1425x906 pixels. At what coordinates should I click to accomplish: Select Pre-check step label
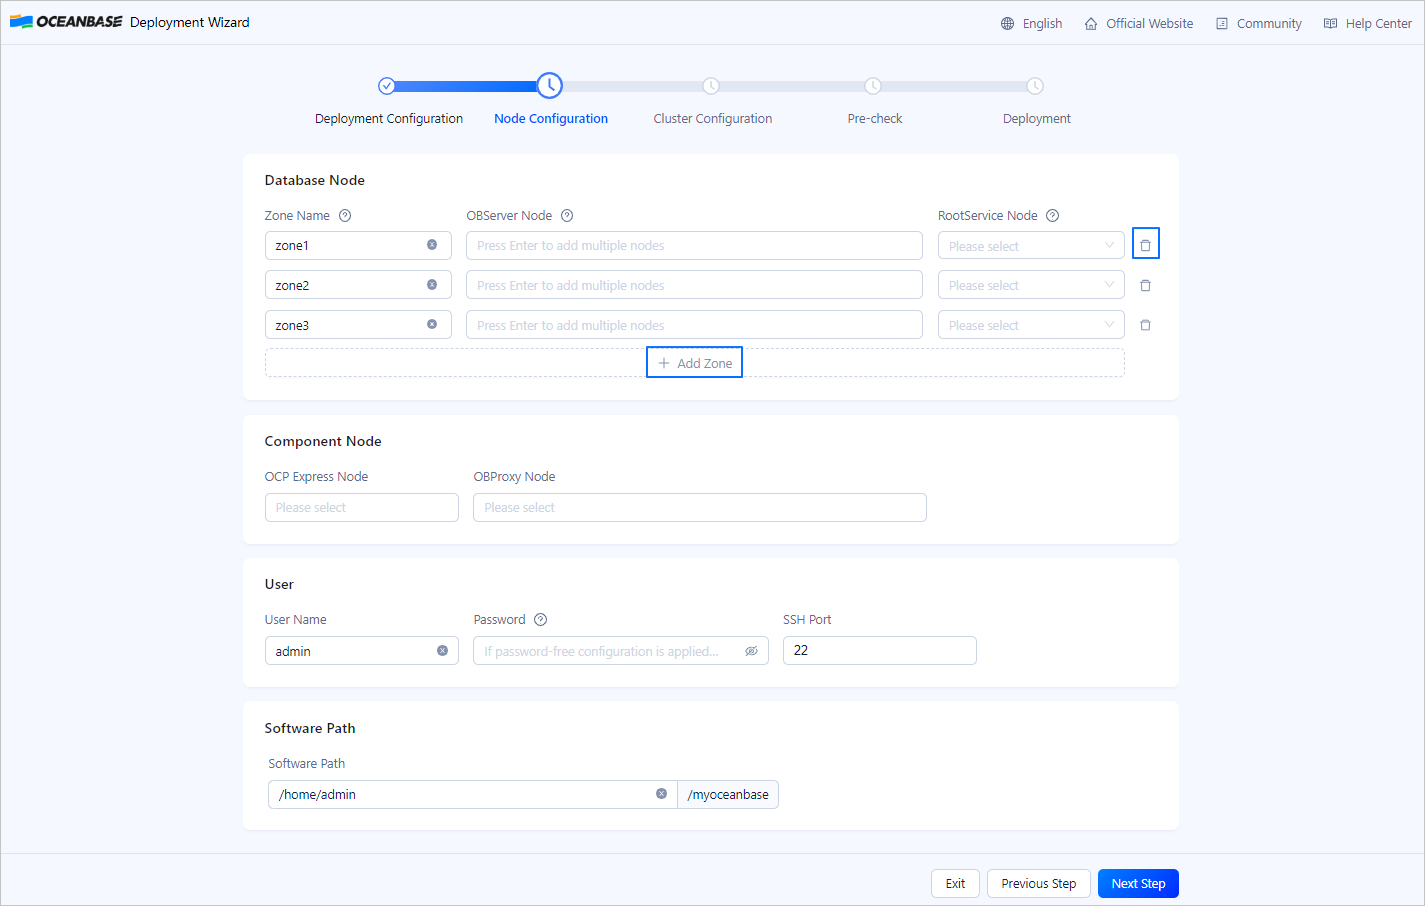point(875,118)
